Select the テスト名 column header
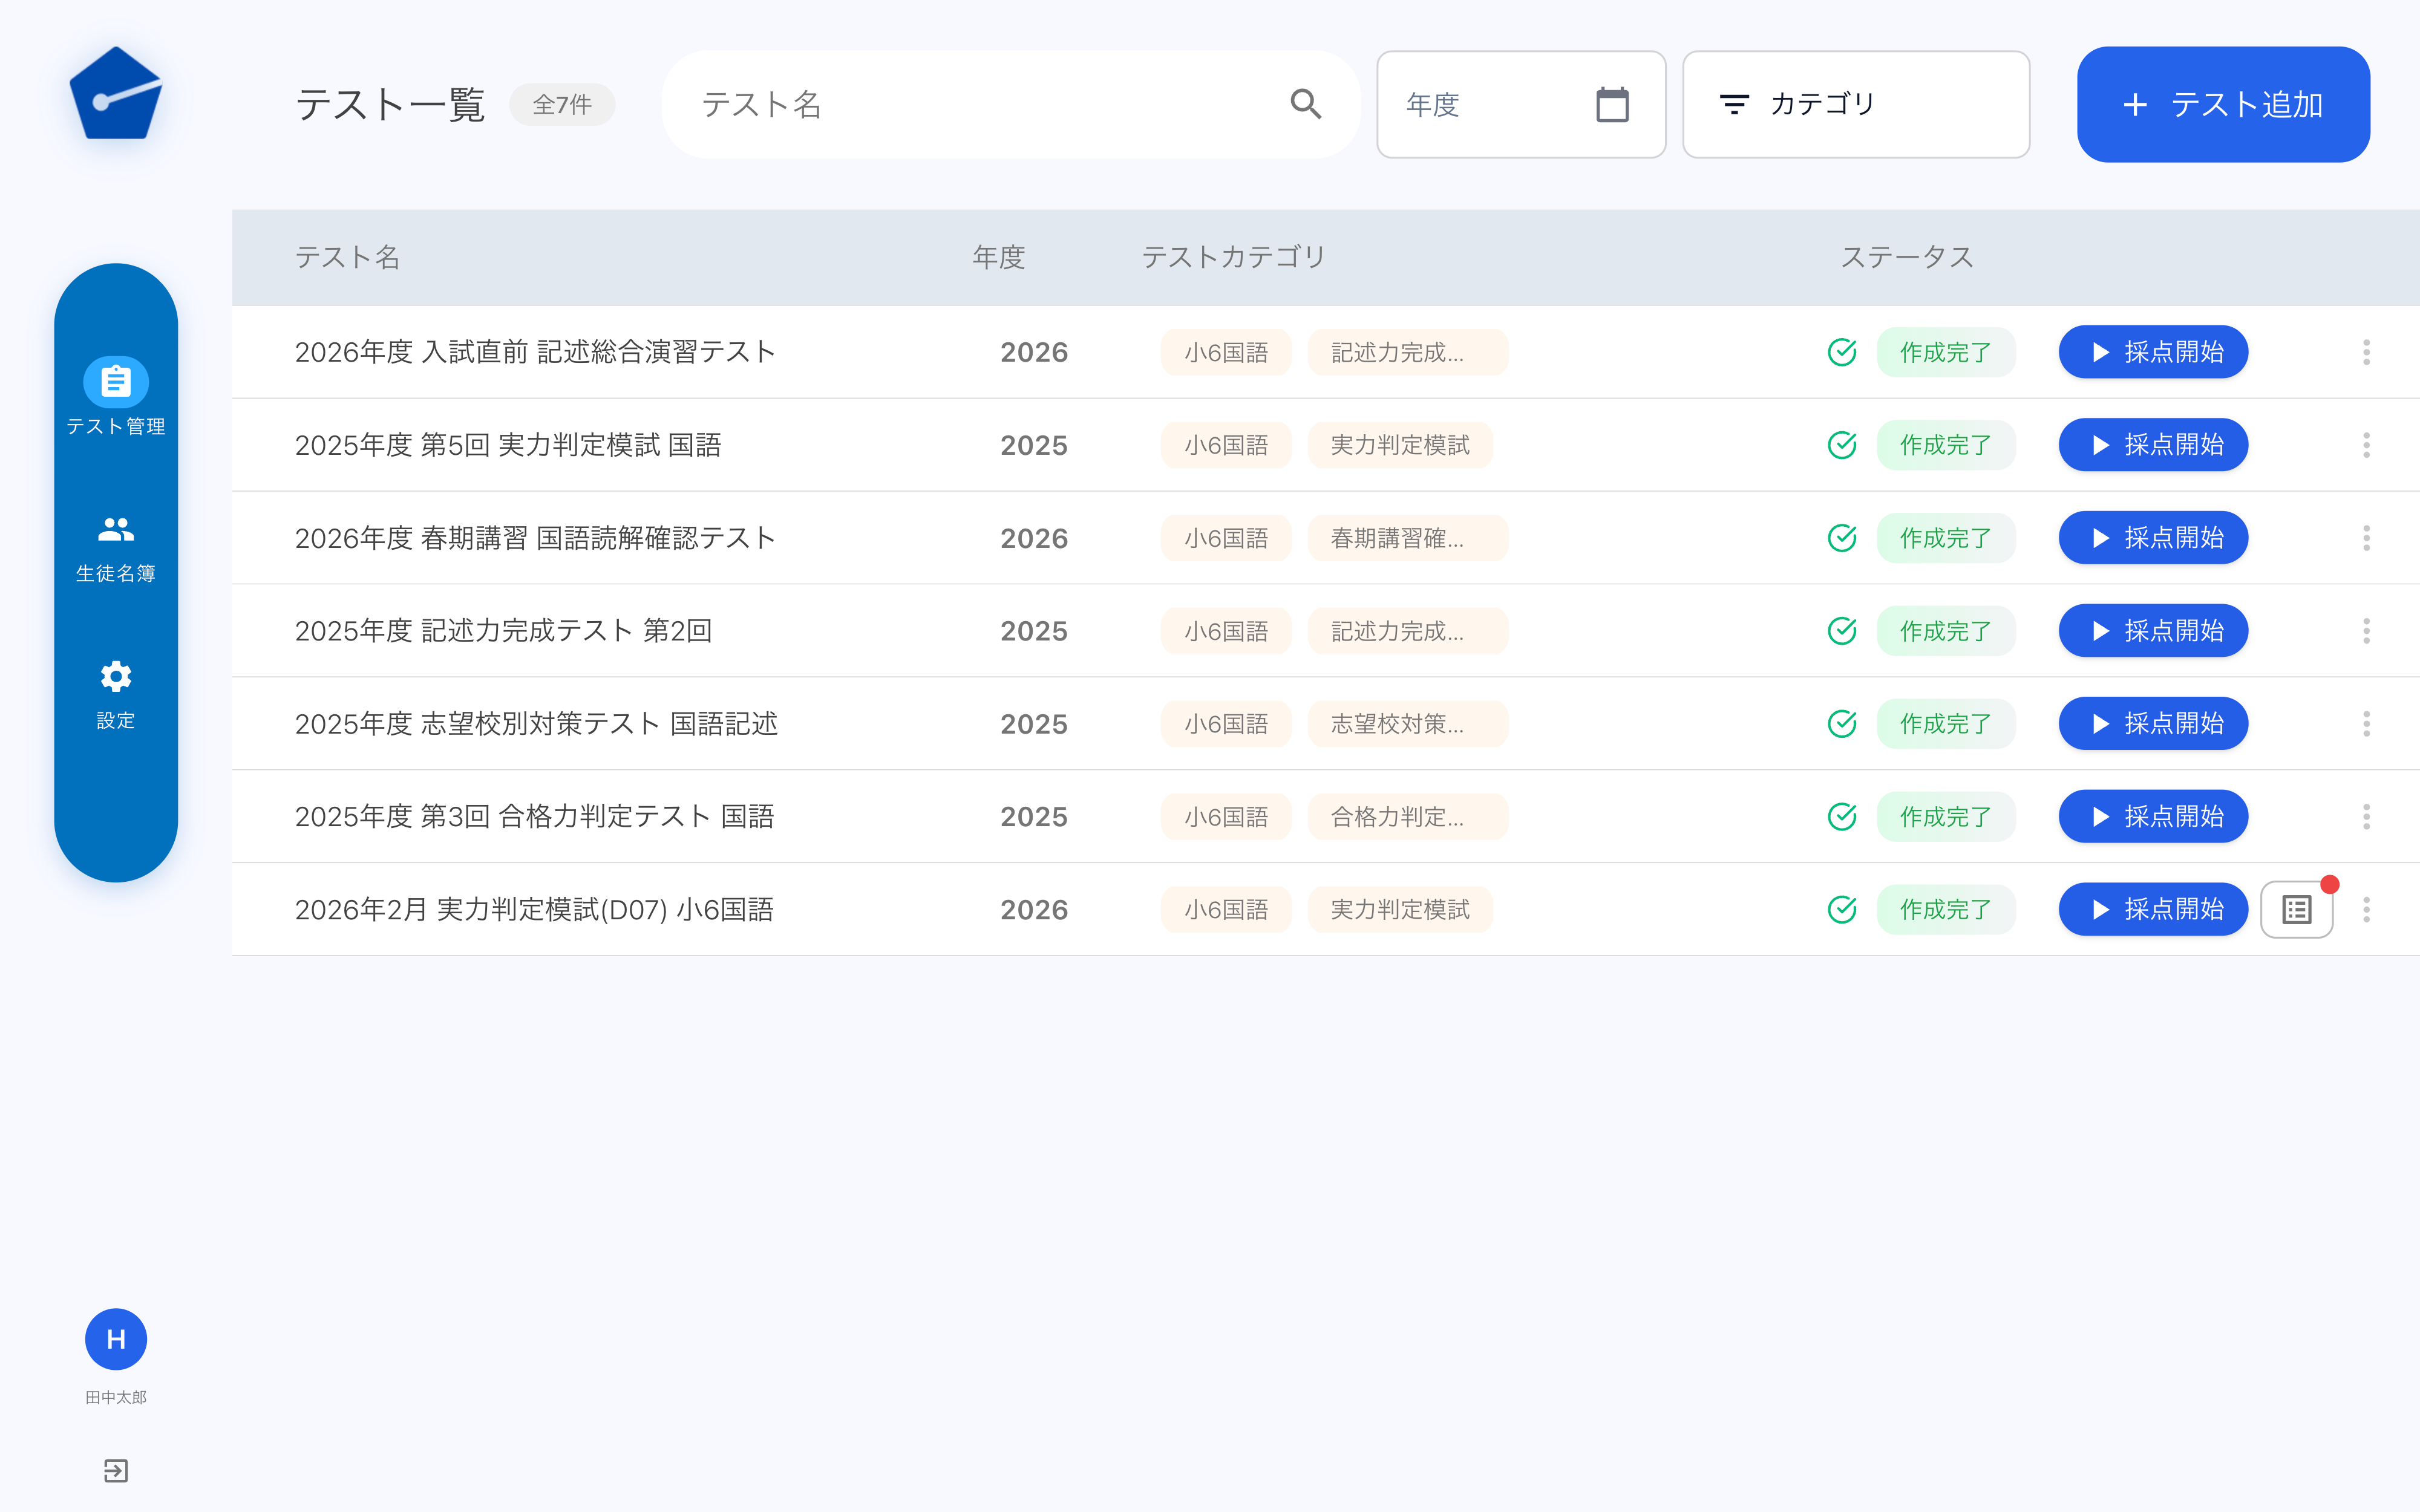This screenshot has height=1512, width=2420. tap(347, 257)
